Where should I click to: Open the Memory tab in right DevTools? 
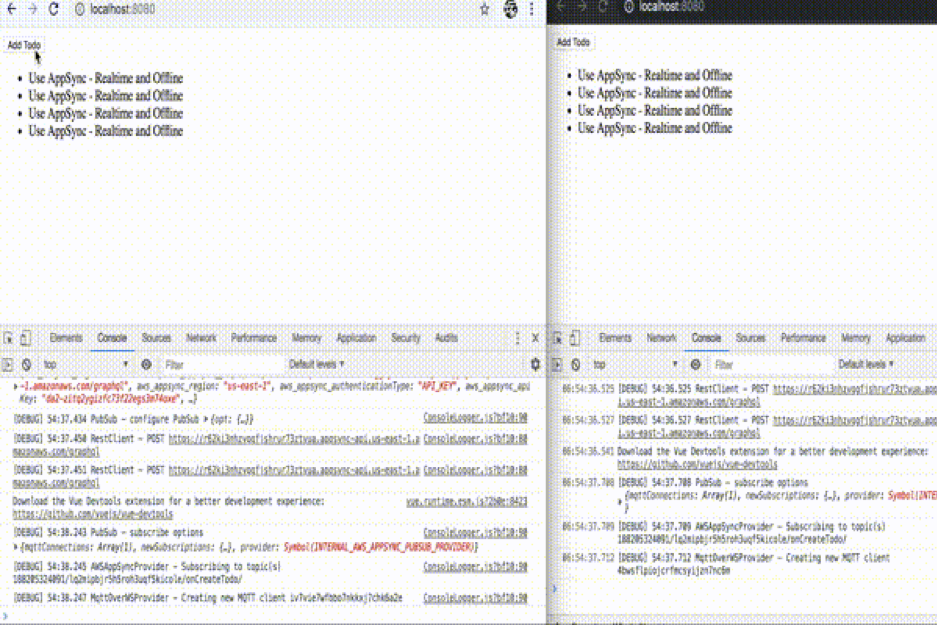click(856, 338)
